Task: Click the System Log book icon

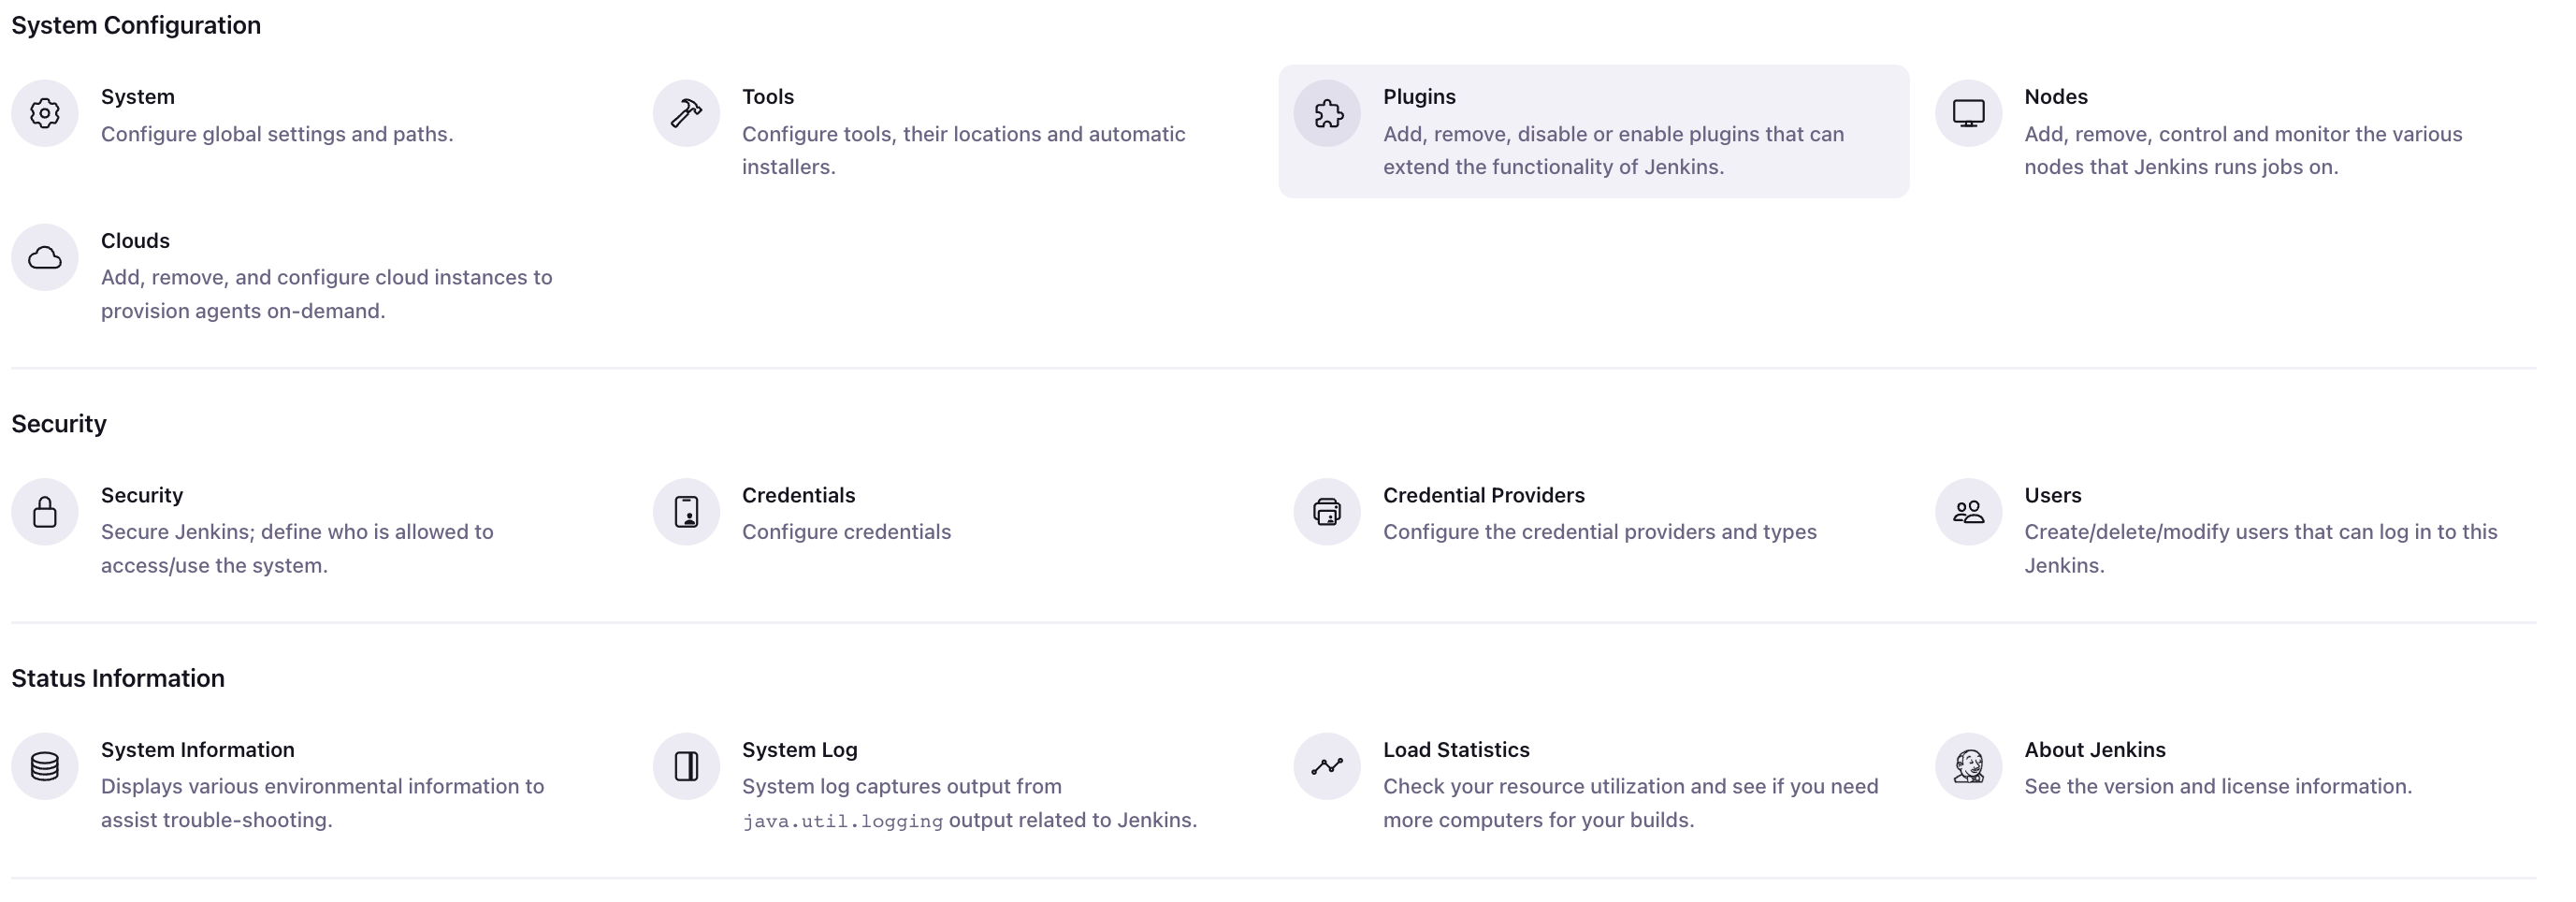Action: tap(686, 766)
